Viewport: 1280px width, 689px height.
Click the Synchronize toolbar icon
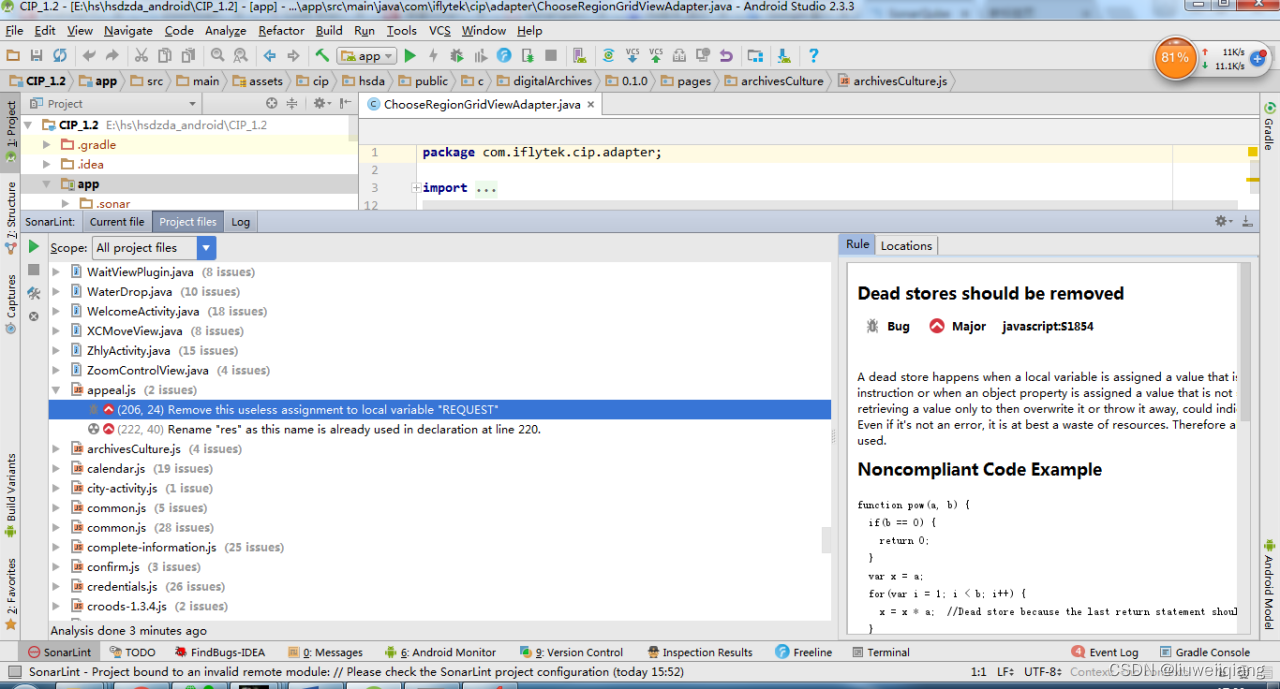(x=60, y=56)
